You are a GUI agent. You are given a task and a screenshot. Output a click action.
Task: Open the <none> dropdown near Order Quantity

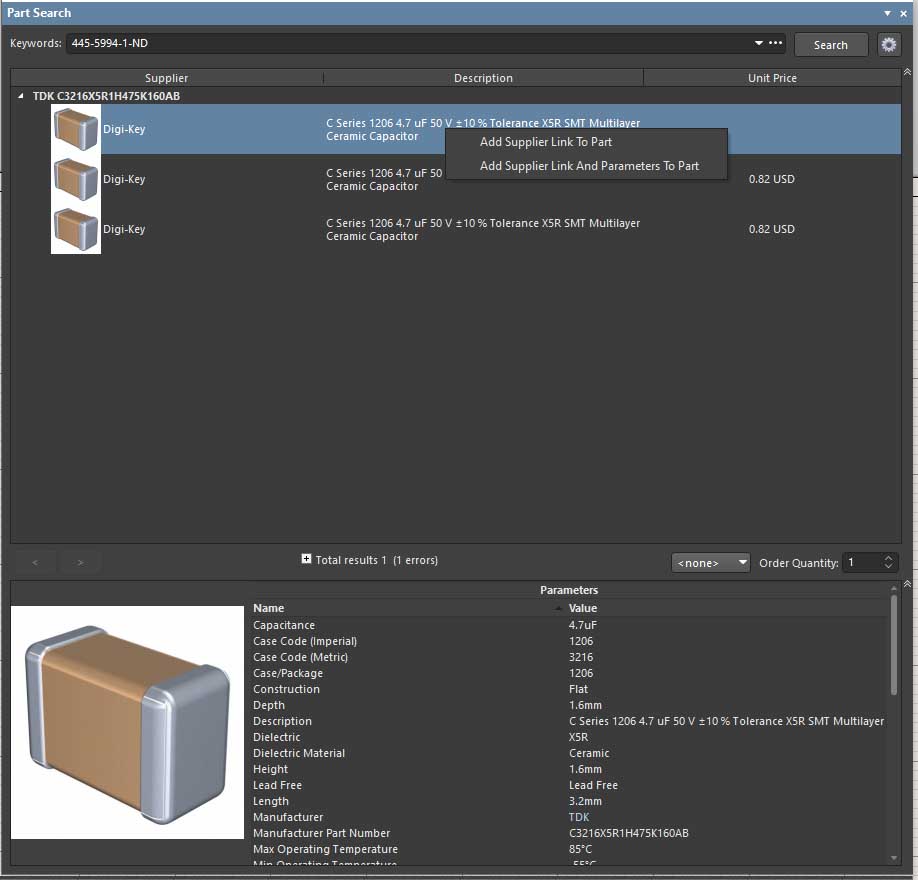coord(711,563)
